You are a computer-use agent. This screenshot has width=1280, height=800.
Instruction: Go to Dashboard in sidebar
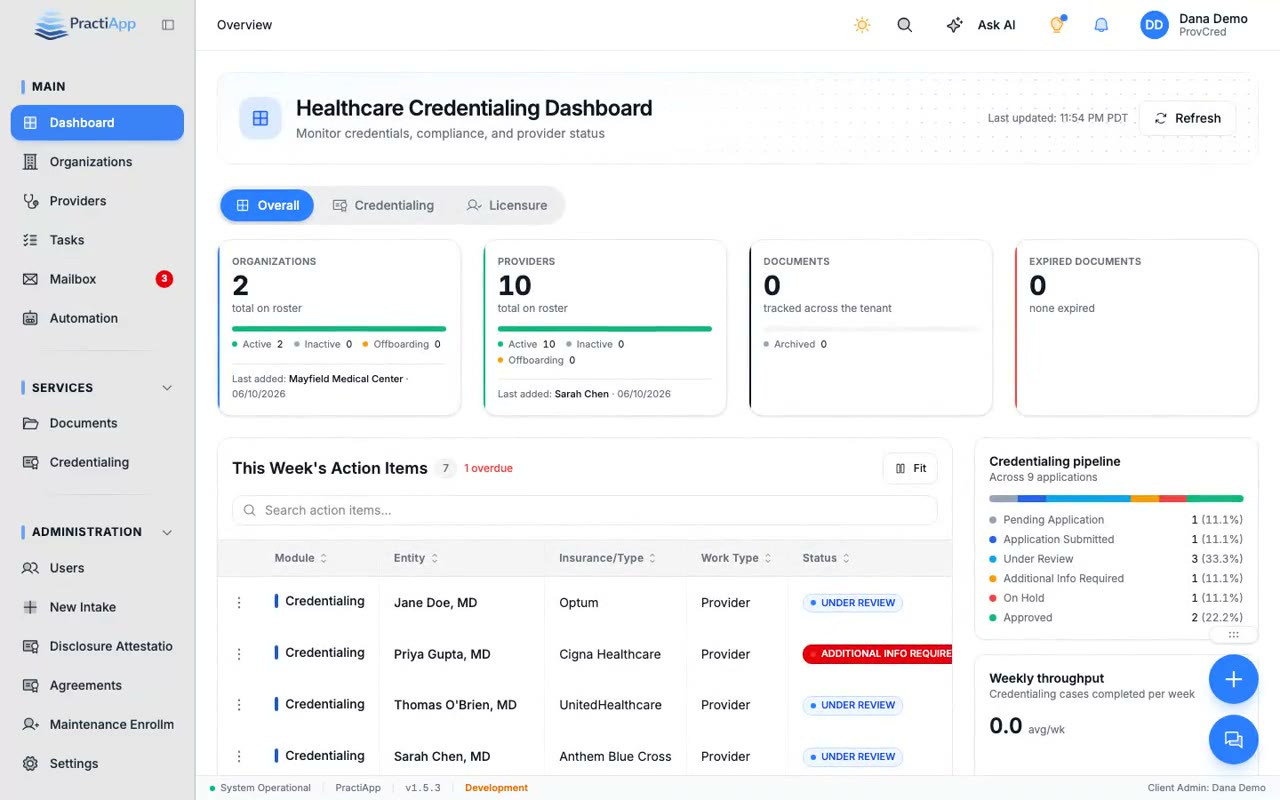[97, 122]
